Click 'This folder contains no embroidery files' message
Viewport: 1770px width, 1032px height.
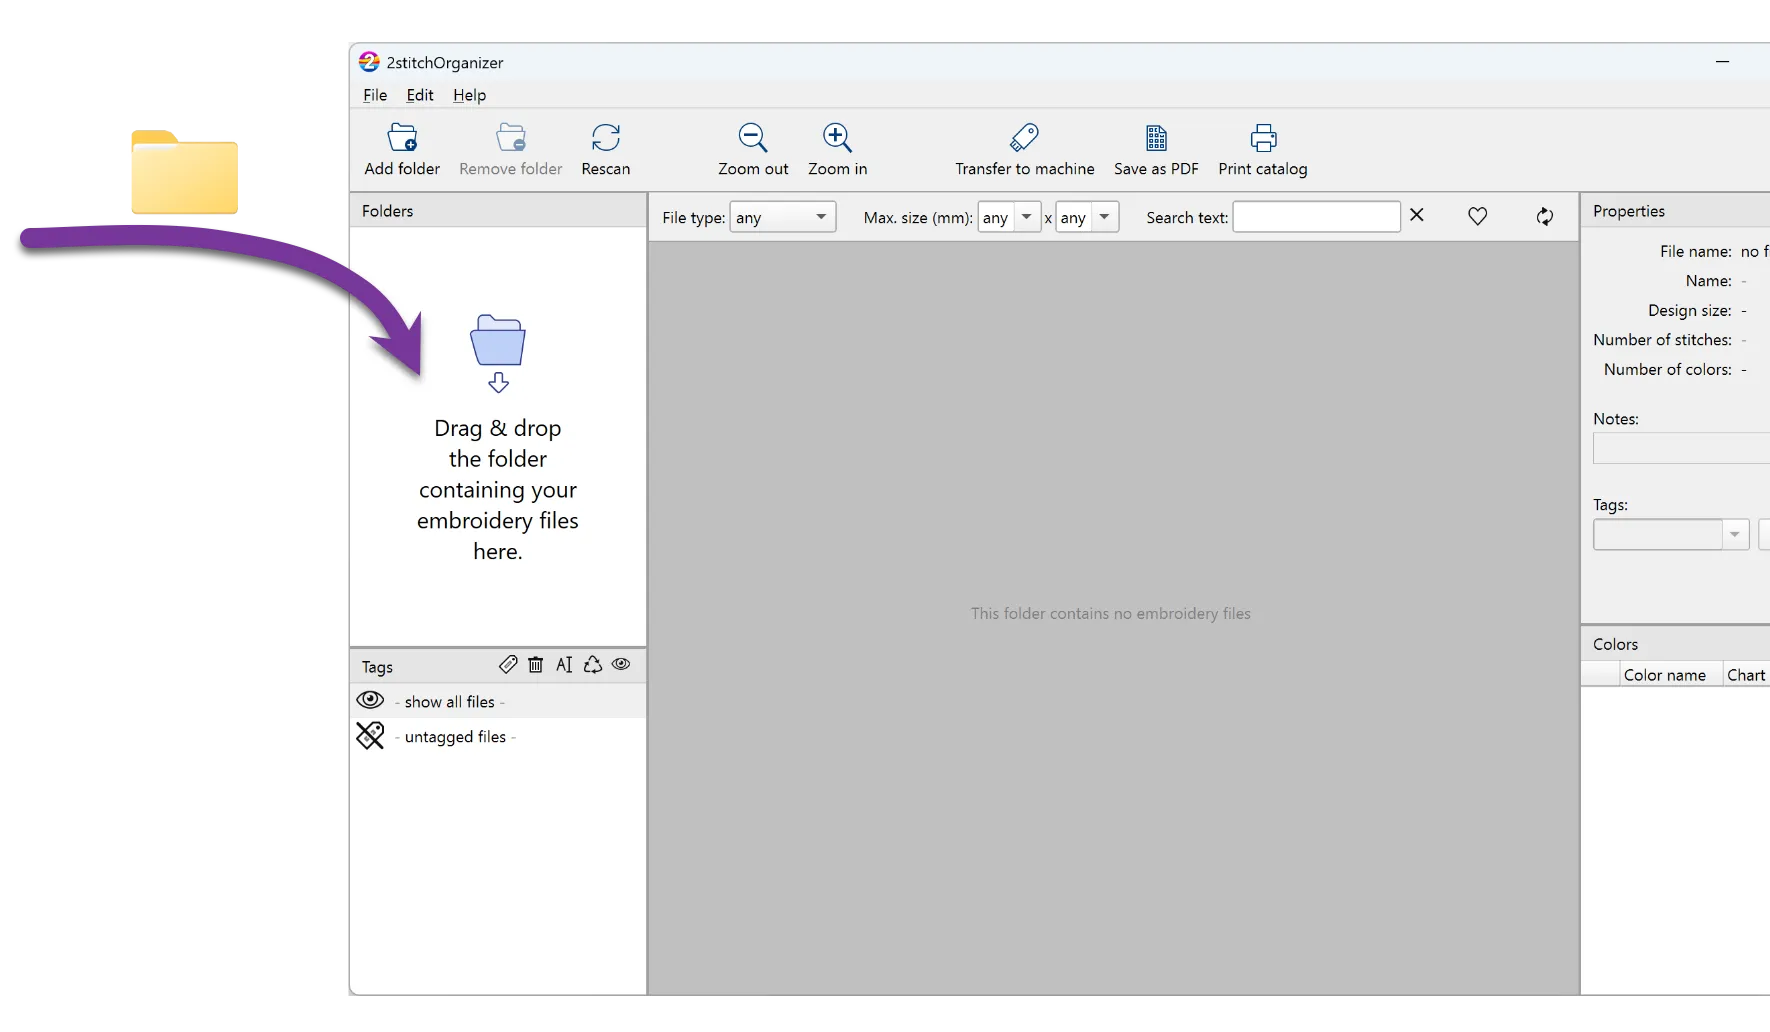pyautogui.click(x=1110, y=613)
